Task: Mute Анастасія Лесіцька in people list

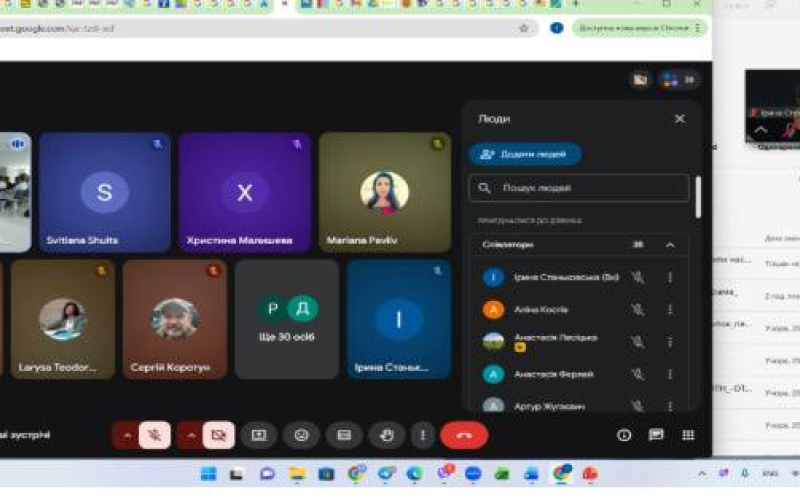Action: pos(638,342)
